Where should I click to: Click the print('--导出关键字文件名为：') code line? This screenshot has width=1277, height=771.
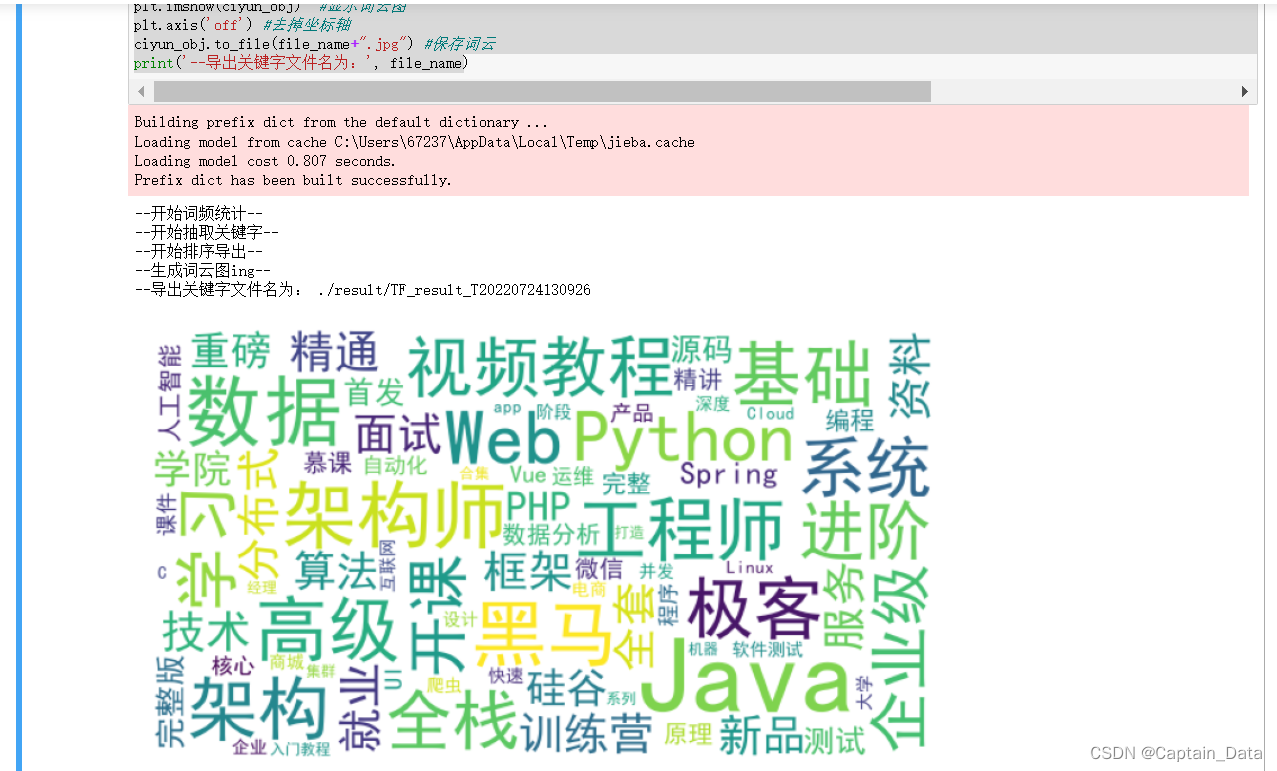pyautogui.click(x=300, y=63)
